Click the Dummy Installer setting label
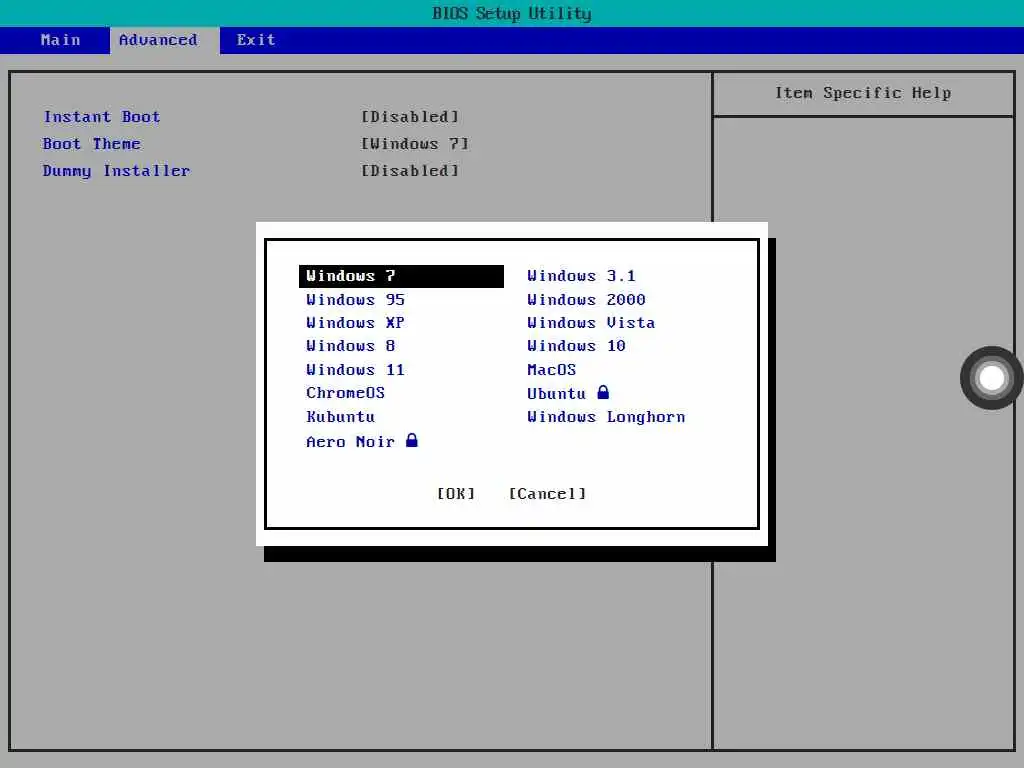The width and height of the screenshot is (1024, 768). coord(116,170)
